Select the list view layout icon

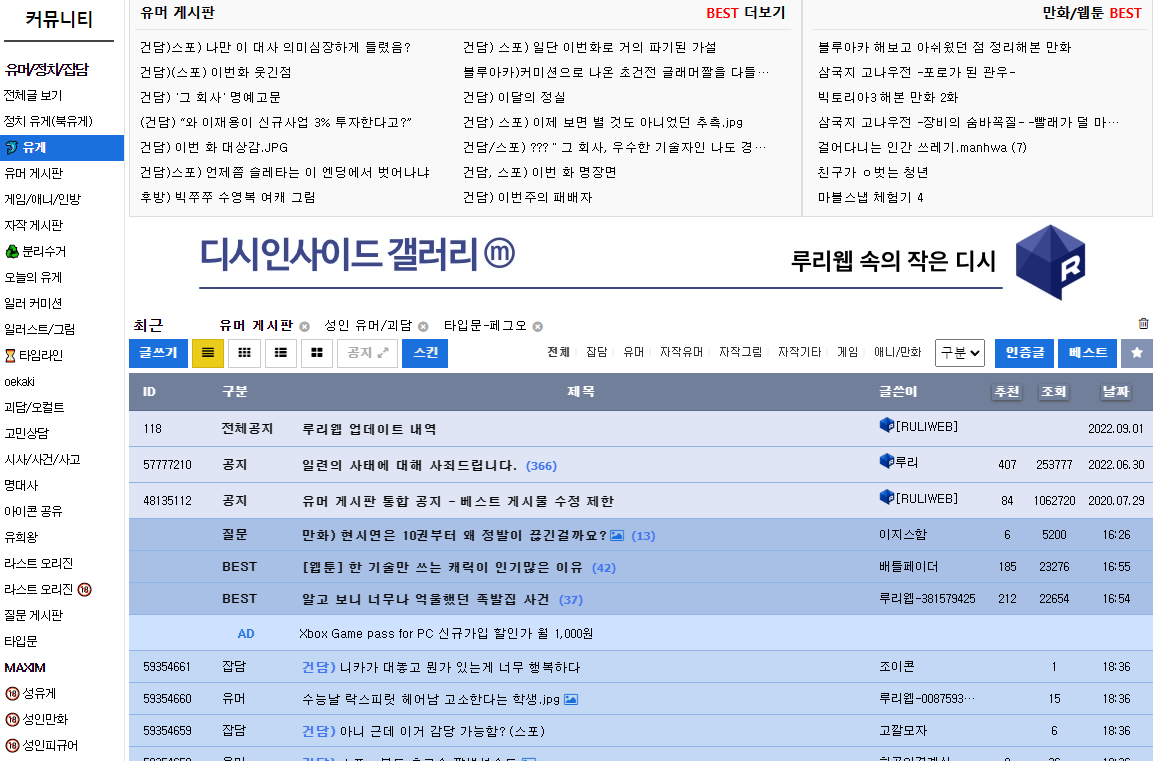click(207, 353)
